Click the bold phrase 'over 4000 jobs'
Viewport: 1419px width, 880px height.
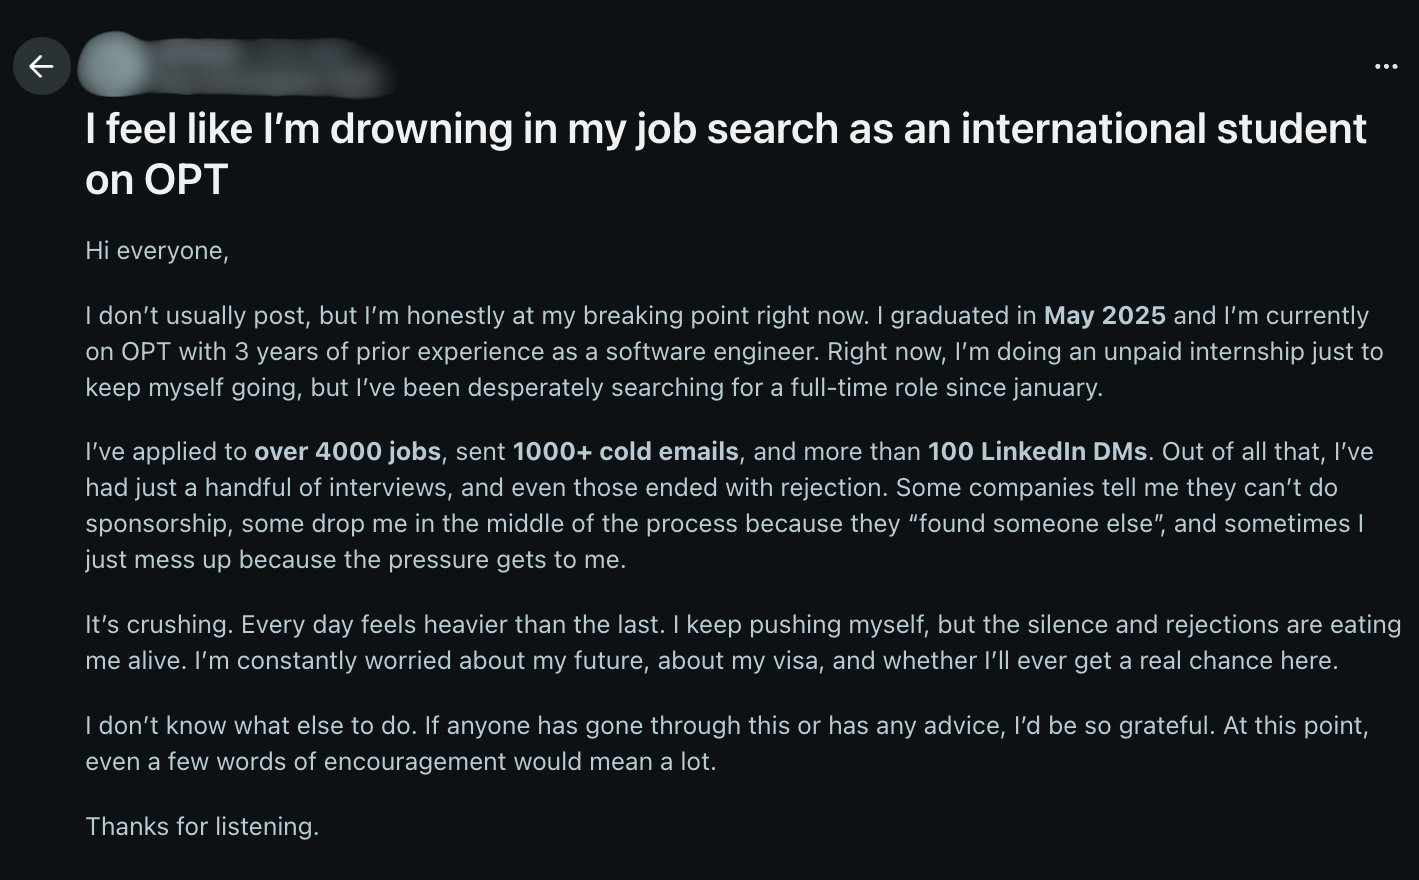[x=346, y=451]
